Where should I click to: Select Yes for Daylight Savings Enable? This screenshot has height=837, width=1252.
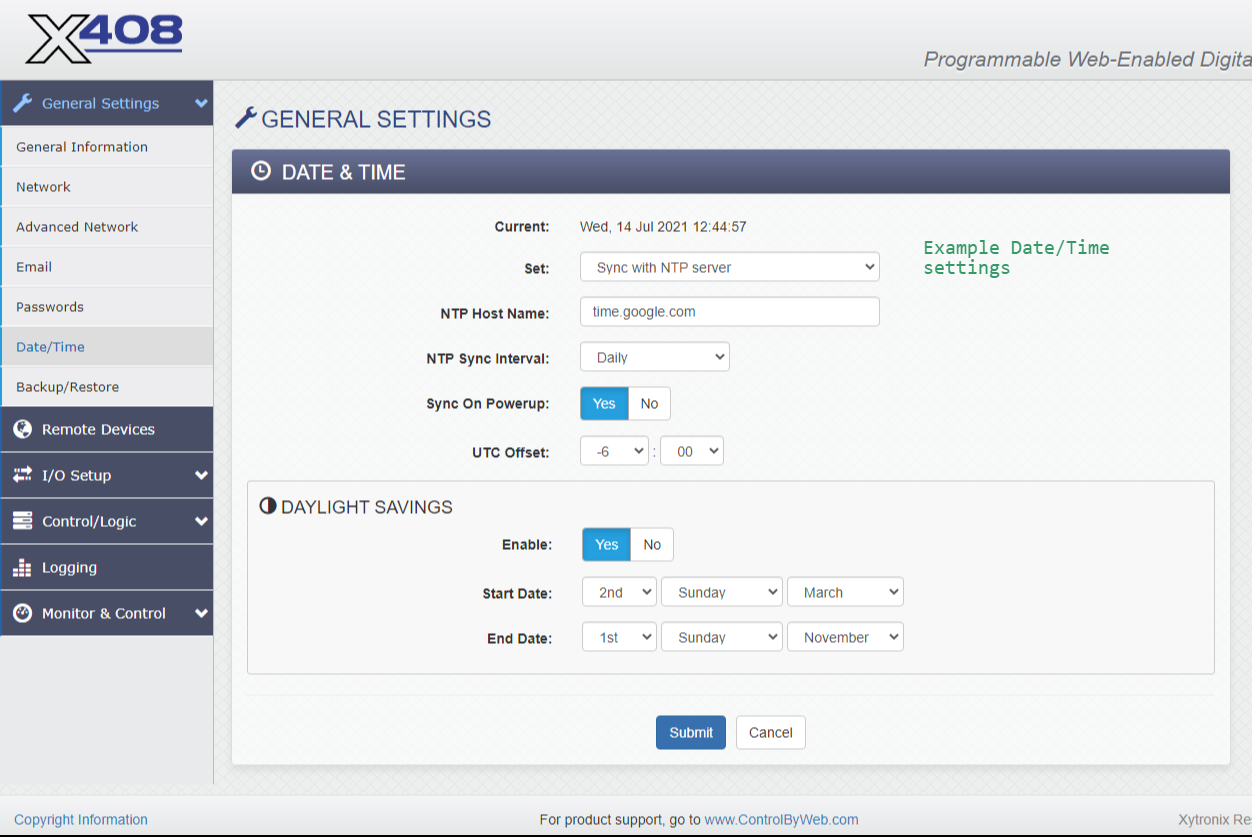point(606,545)
